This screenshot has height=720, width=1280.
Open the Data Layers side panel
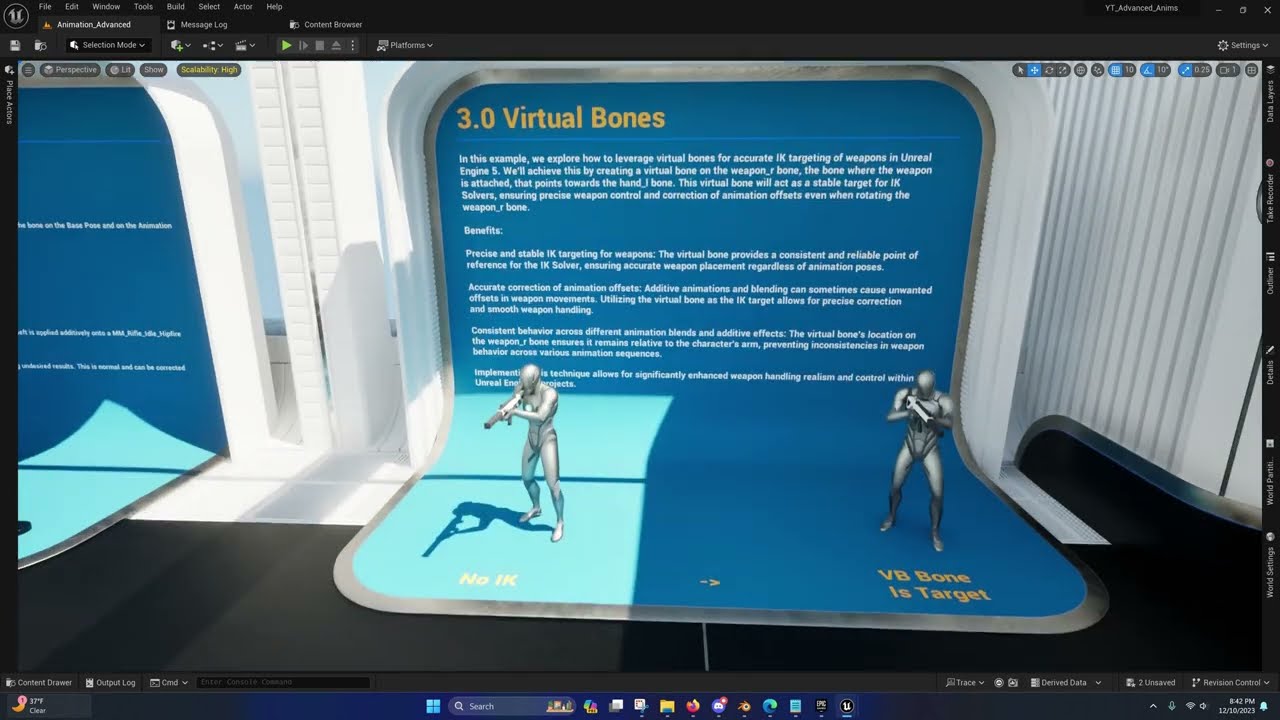(1270, 96)
